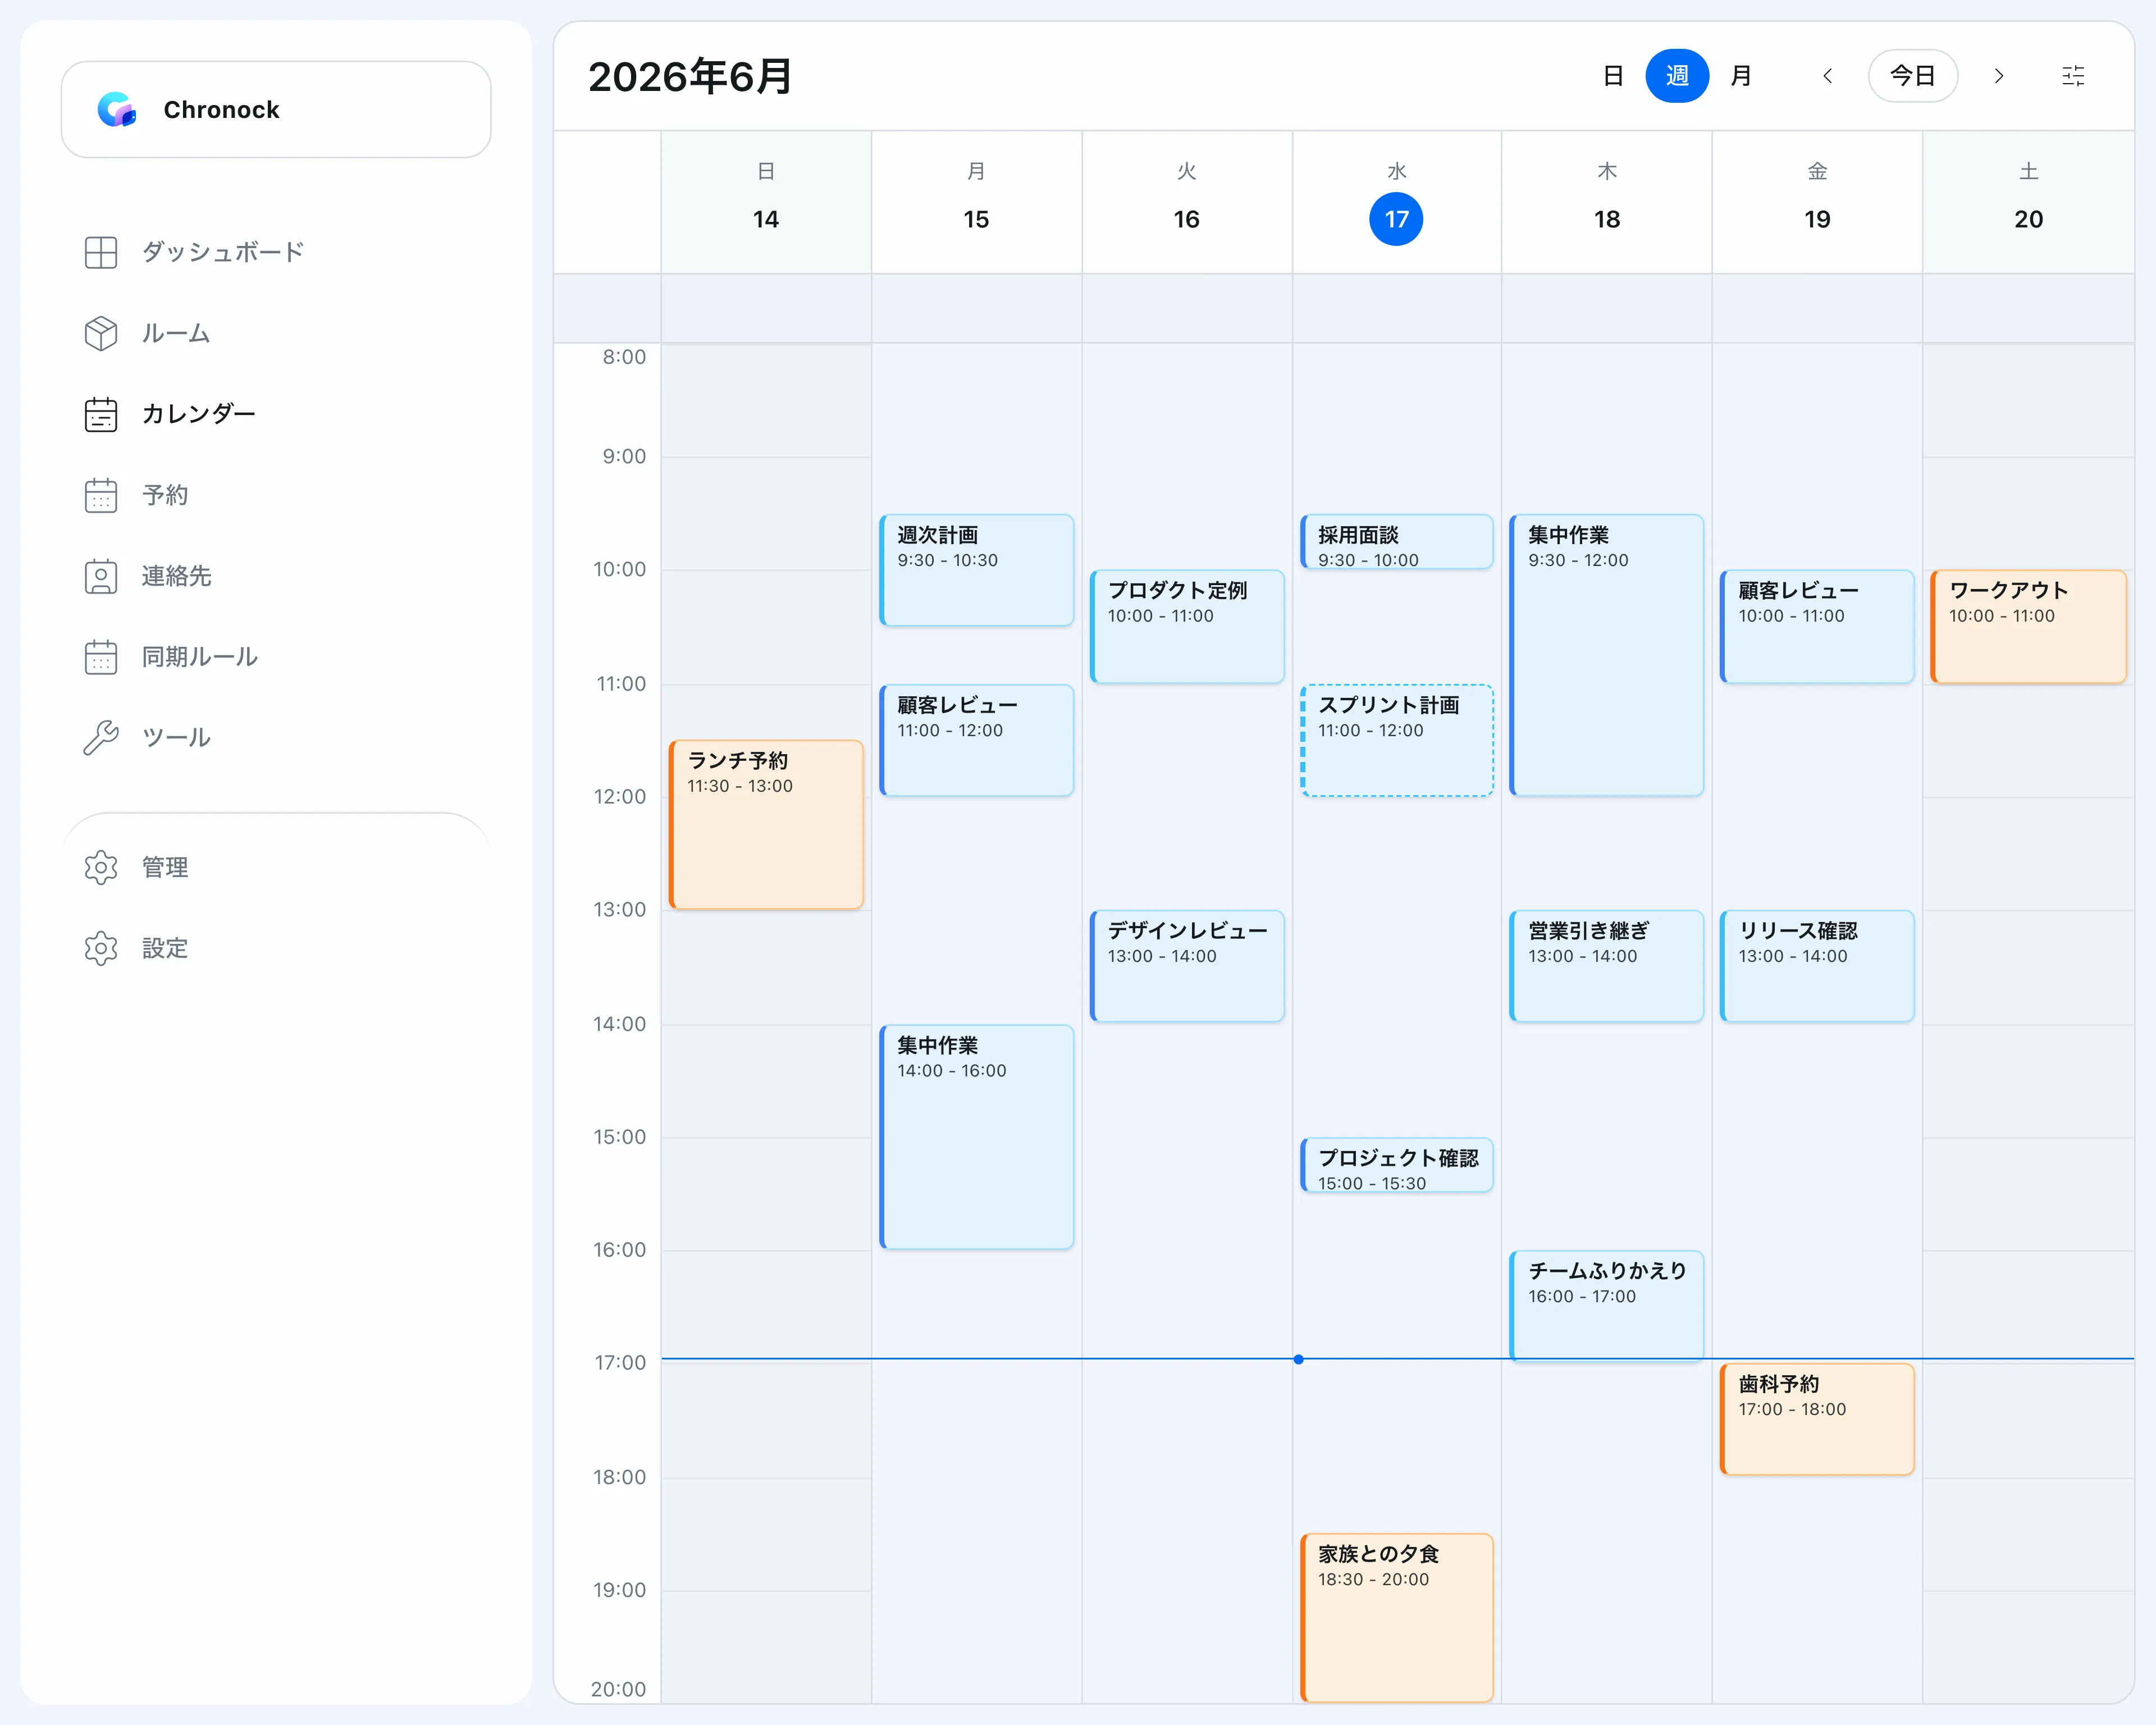Open Monday 顧客レビュー 11:00 event
2156x1725 pixels.
tap(976, 740)
